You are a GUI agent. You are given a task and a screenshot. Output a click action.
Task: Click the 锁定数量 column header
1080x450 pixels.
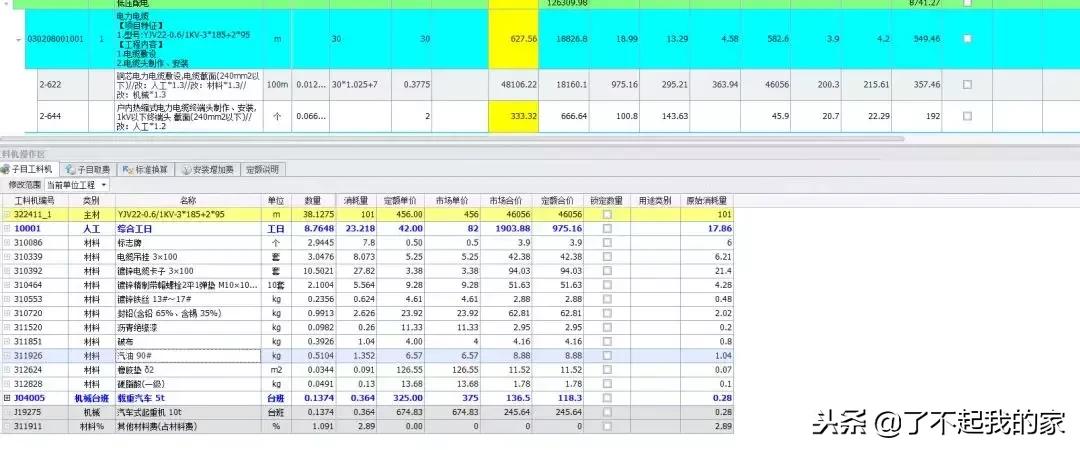coord(606,201)
